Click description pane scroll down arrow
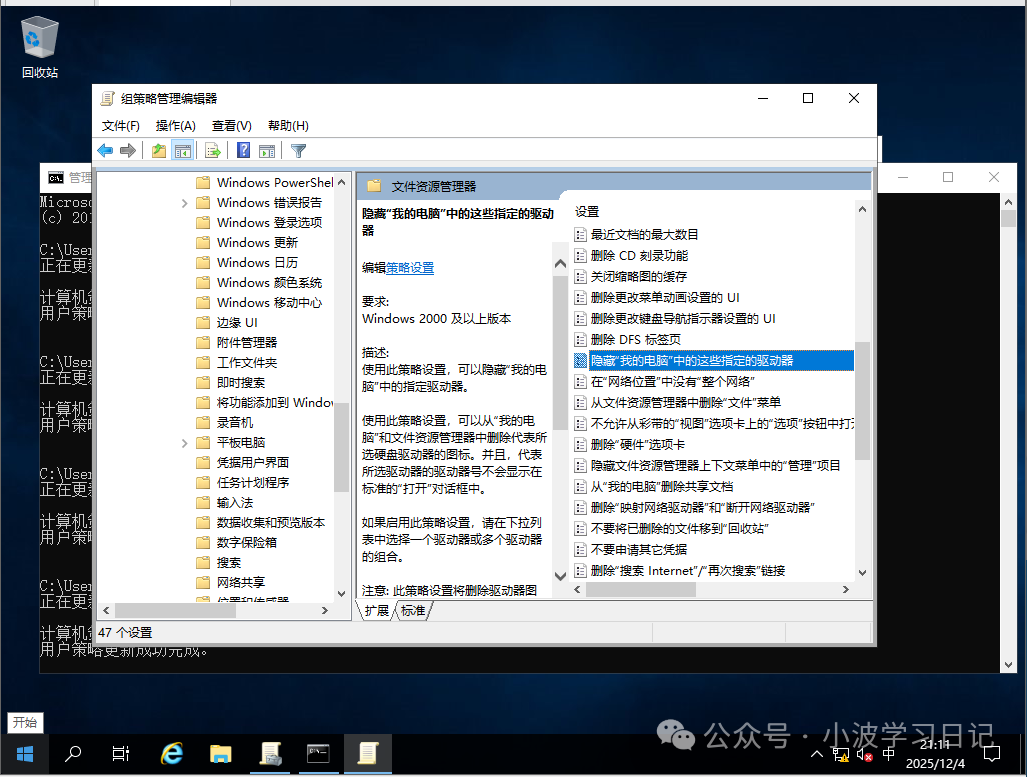1027x777 pixels. [560, 577]
